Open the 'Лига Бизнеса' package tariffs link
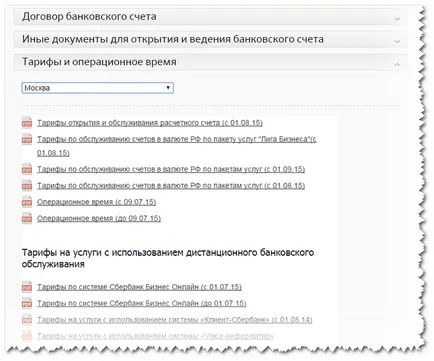Screen dimensions: 434x361 (x=176, y=146)
